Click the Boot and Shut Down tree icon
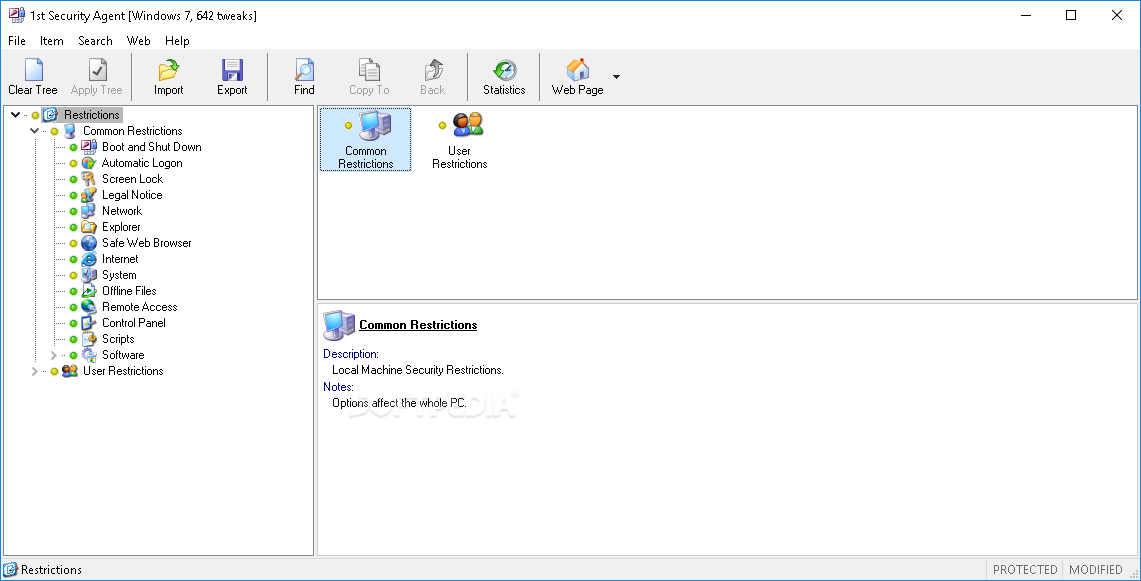1141x581 pixels. 89,147
